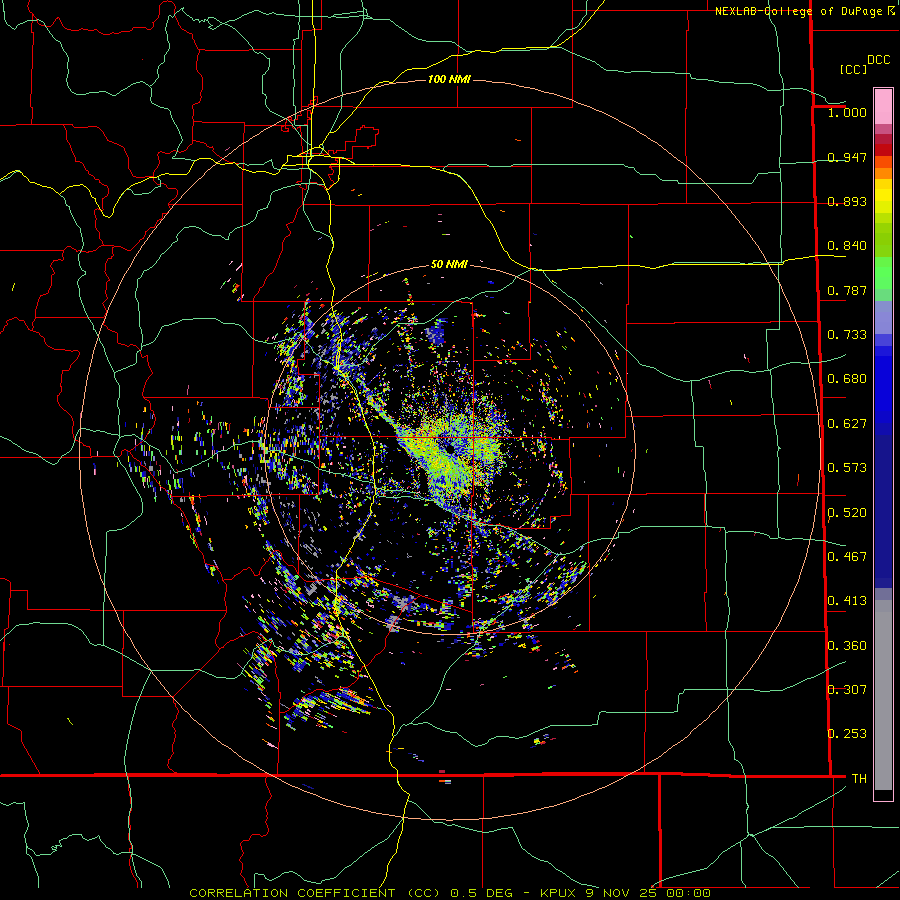Viewport: 900px width, 900px height.
Task: Click the 100 NMI range ring label
Action: (x=449, y=79)
